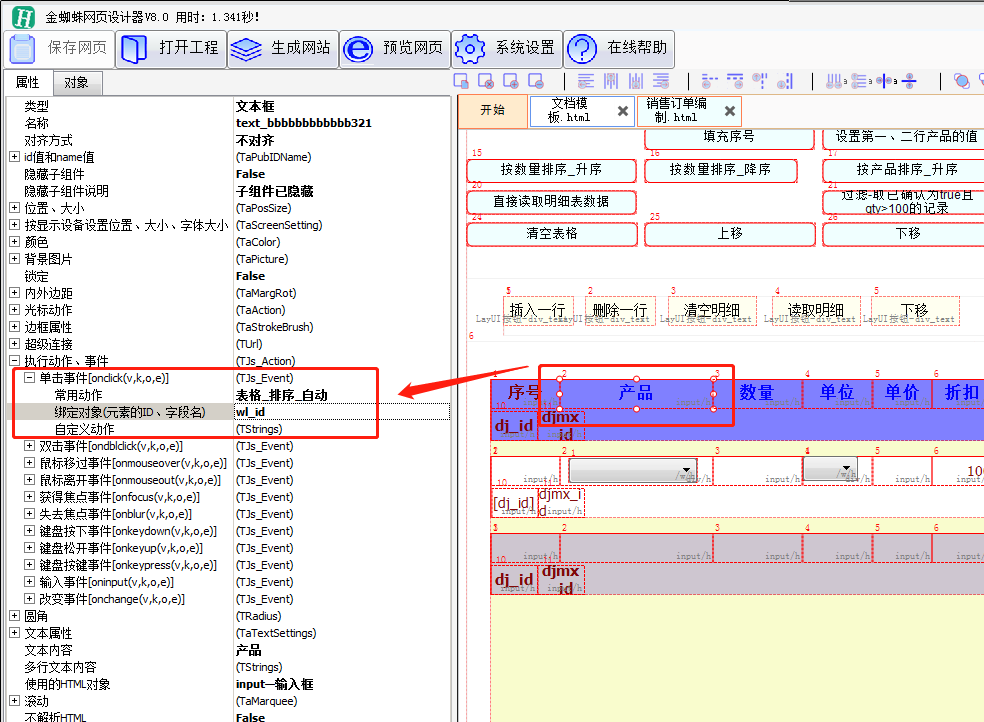The width and height of the screenshot is (984, 722).
Task: Click the delete component icon with red X
Action: click(486, 80)
